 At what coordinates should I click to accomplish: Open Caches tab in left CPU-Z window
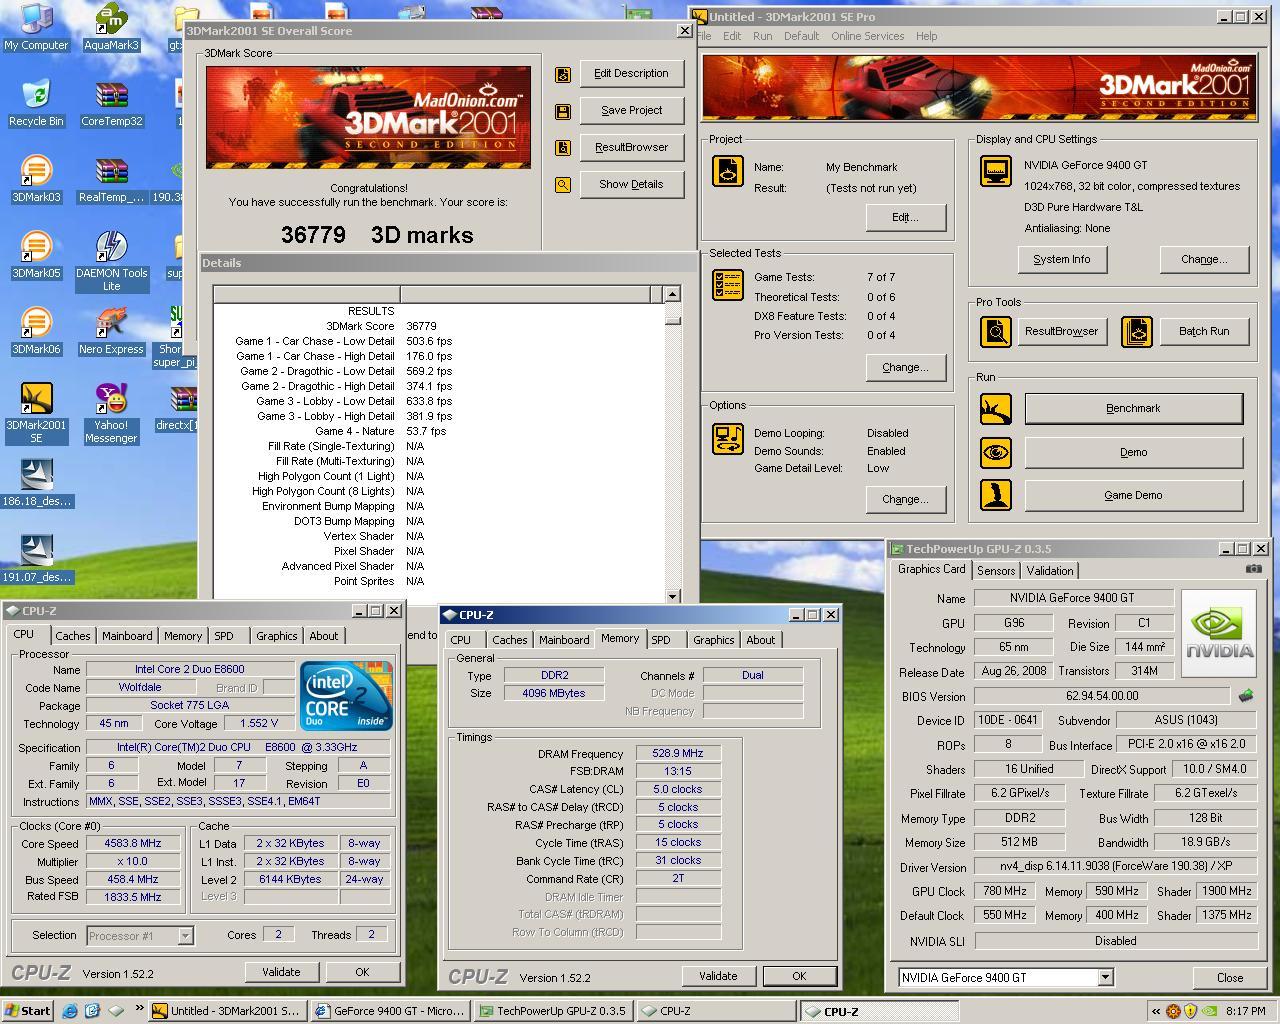pos(72,636)
